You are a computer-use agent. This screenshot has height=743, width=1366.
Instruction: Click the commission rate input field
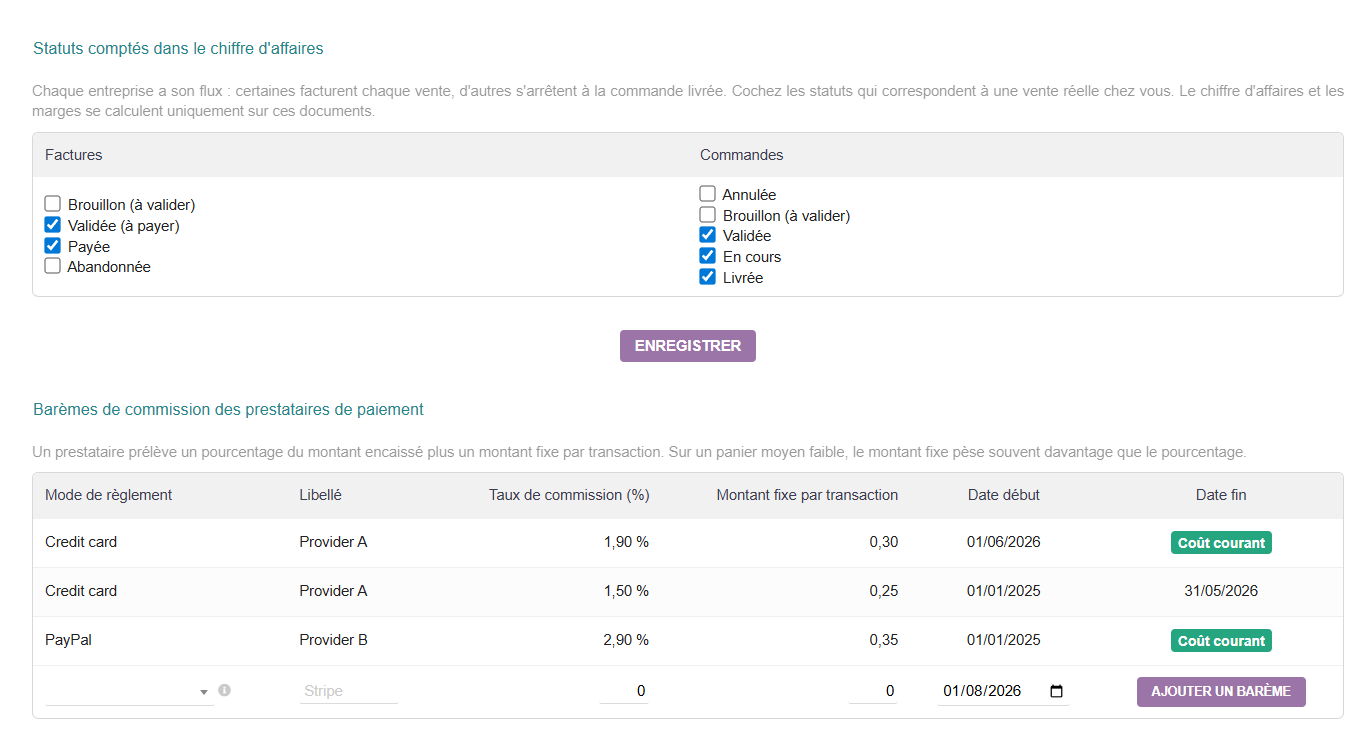pos(624,691)
